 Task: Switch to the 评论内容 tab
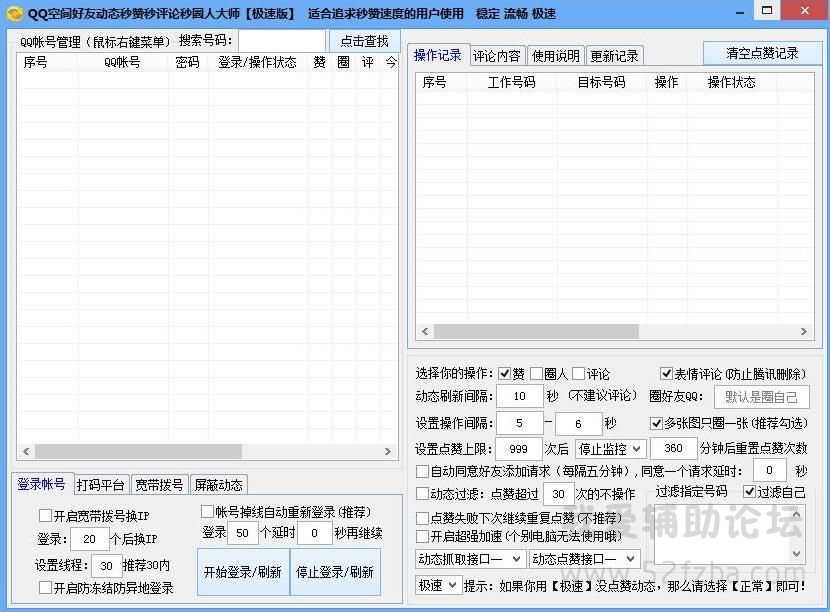(x=496, y=56)
